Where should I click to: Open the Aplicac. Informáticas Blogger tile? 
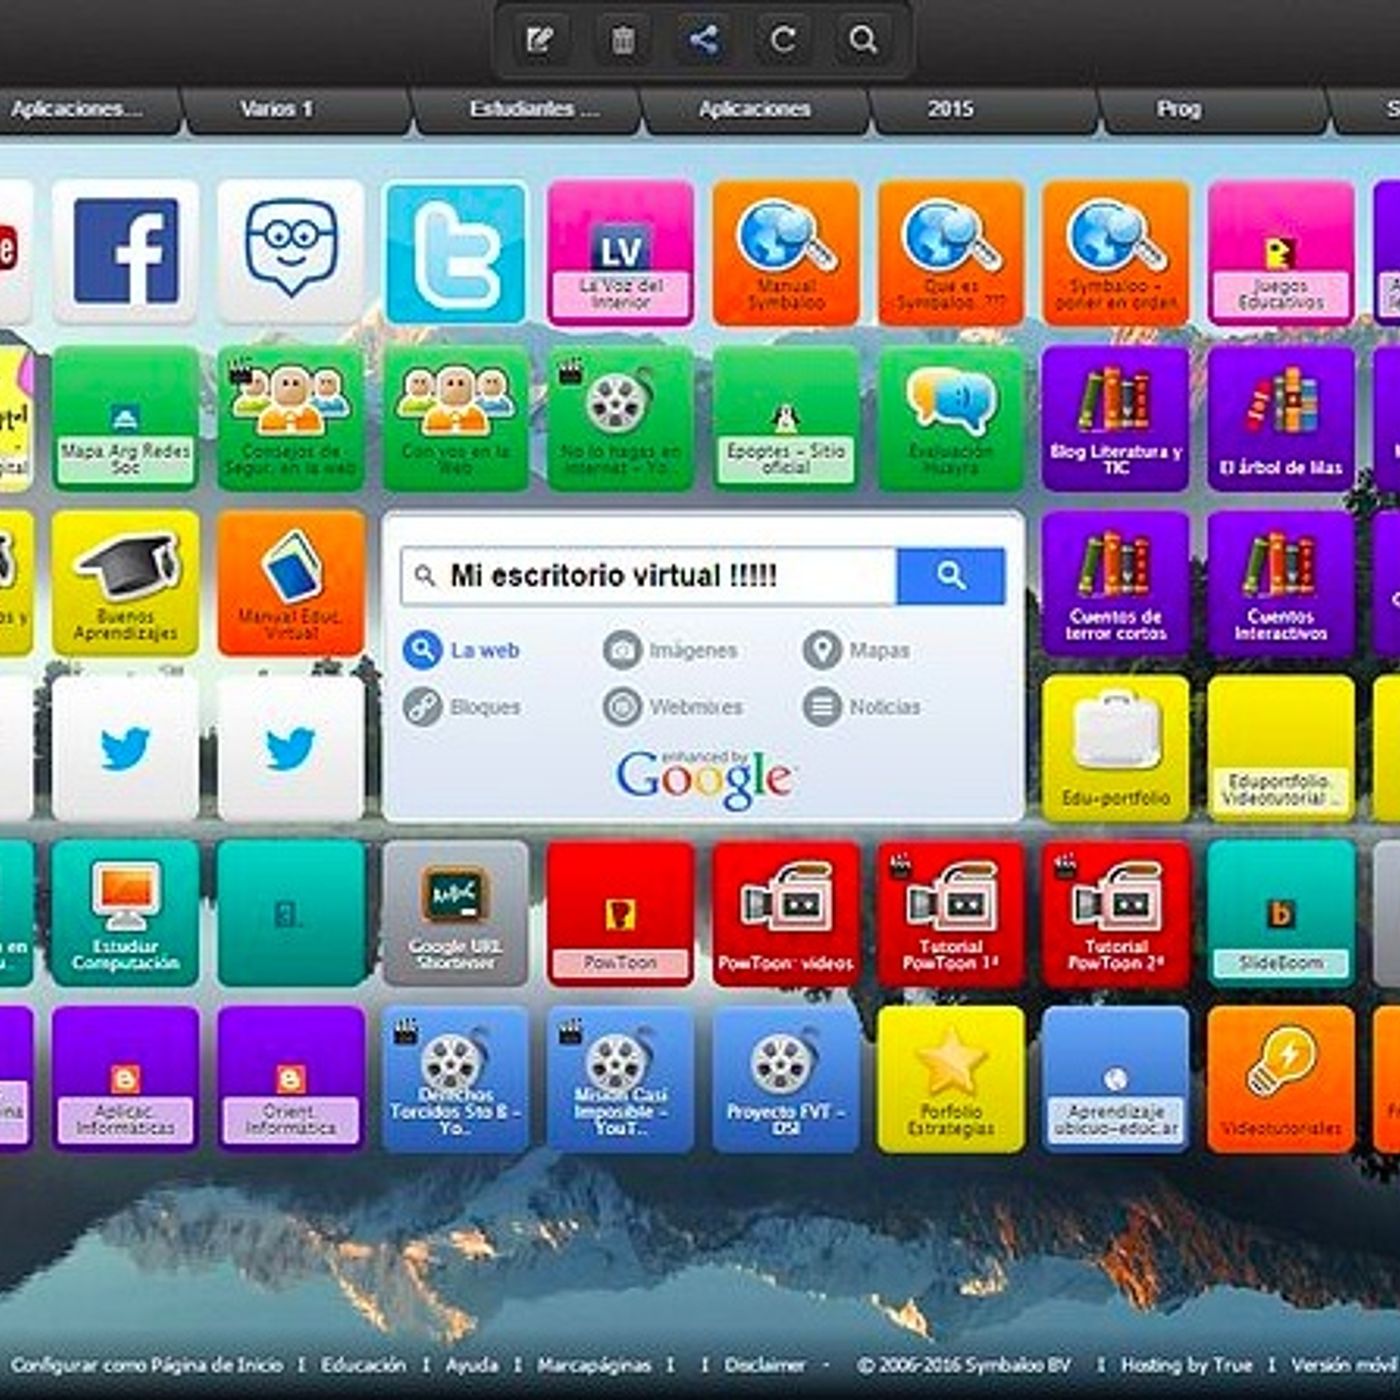pos(126,1079)
